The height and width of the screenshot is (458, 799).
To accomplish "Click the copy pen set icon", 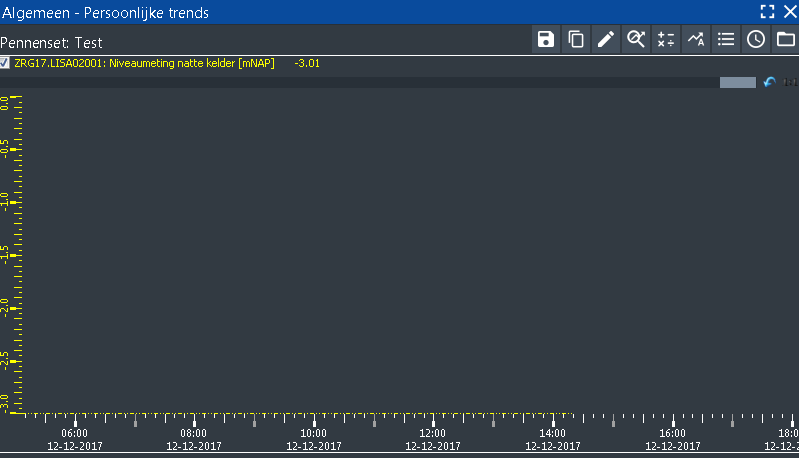I will point(576,40).
